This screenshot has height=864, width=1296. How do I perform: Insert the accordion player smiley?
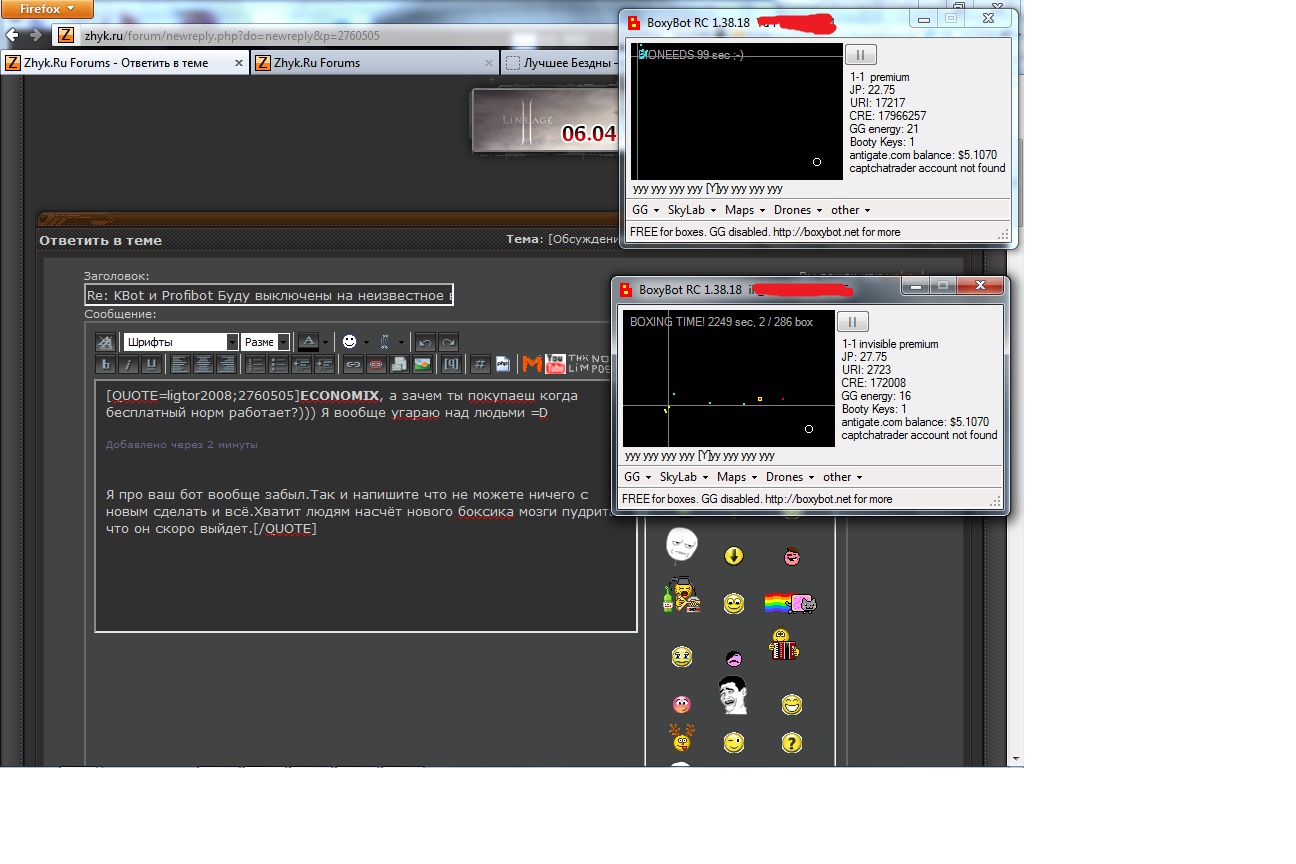click(x=783, y=644)
